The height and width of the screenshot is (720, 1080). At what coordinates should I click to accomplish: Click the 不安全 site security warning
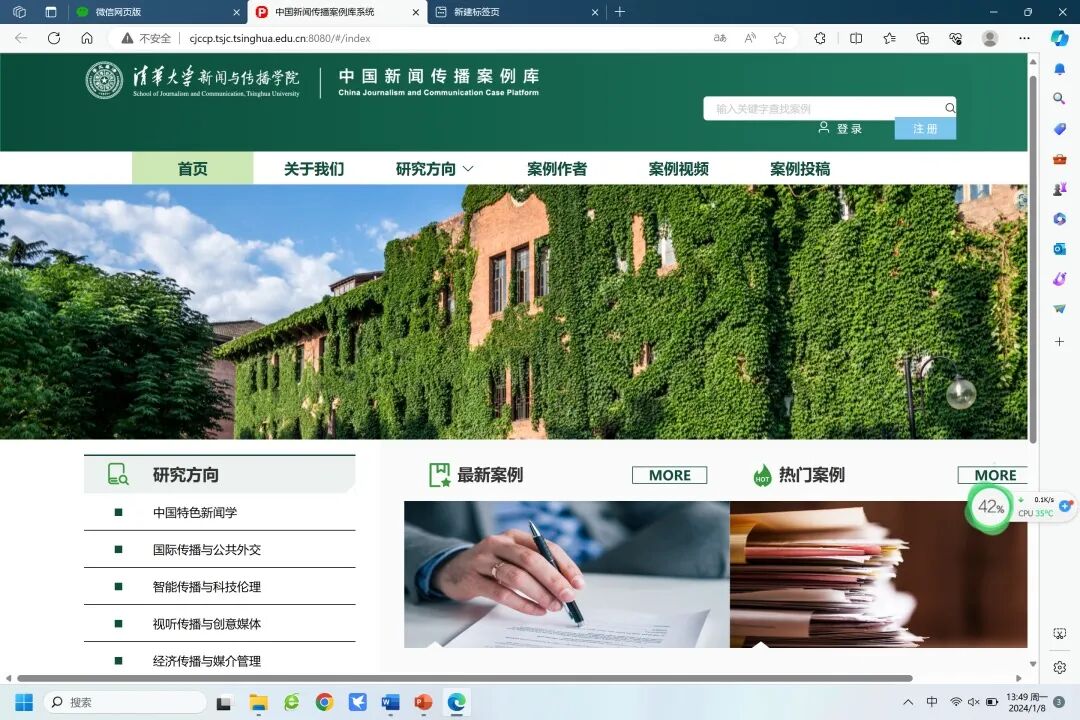(x=146, y=39)
